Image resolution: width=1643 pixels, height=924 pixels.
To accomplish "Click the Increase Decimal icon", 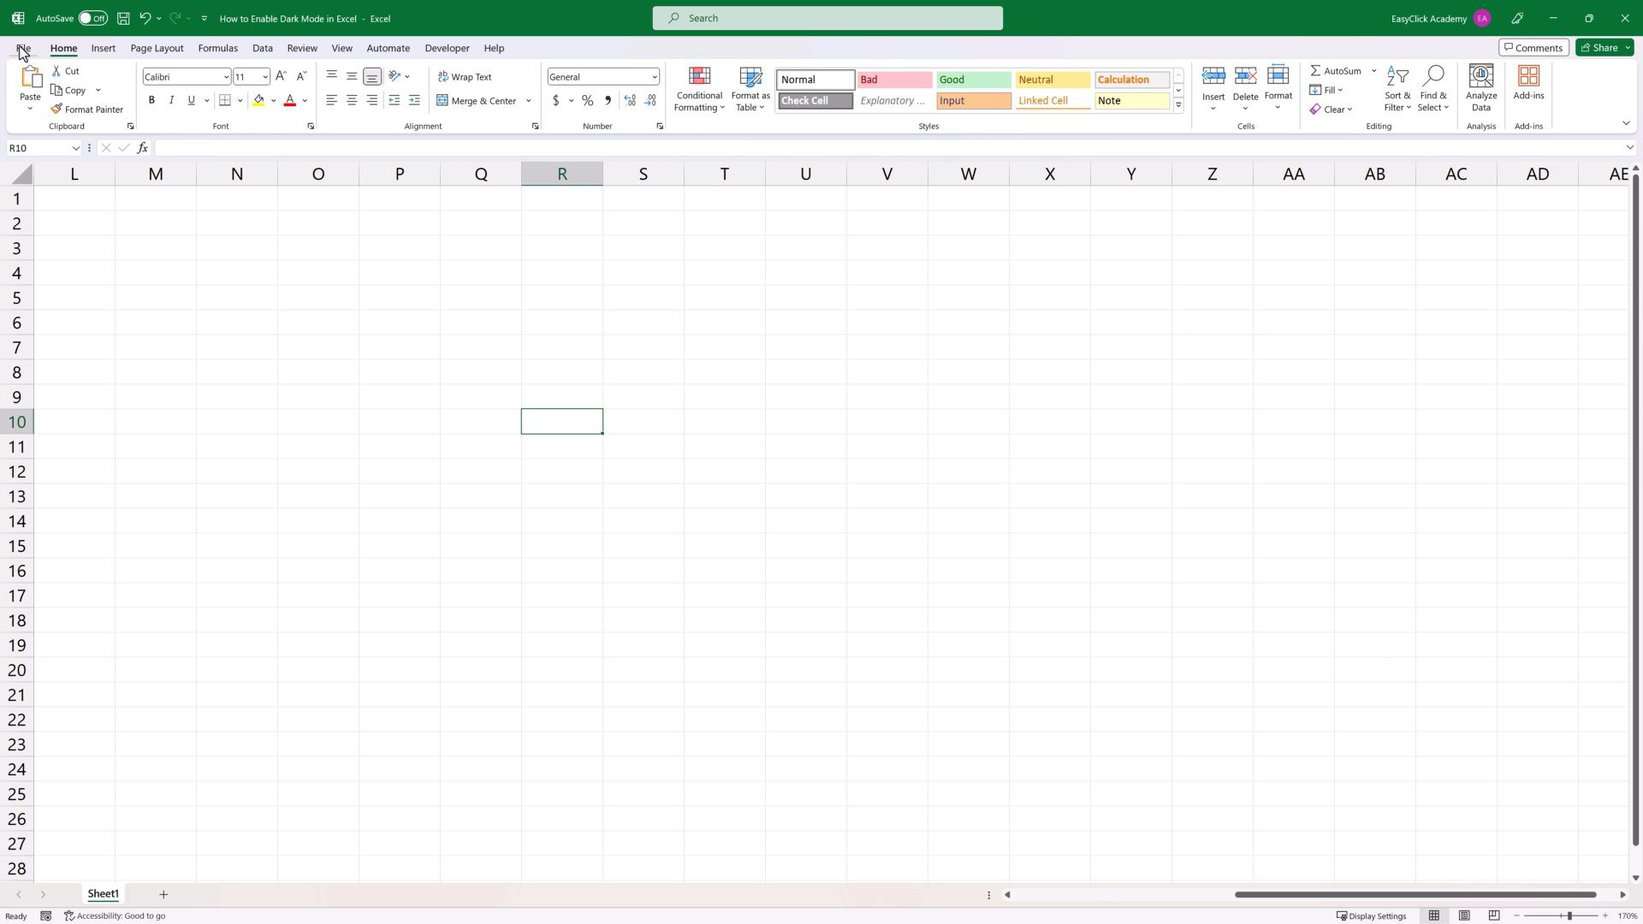I will tap(630, 100).
